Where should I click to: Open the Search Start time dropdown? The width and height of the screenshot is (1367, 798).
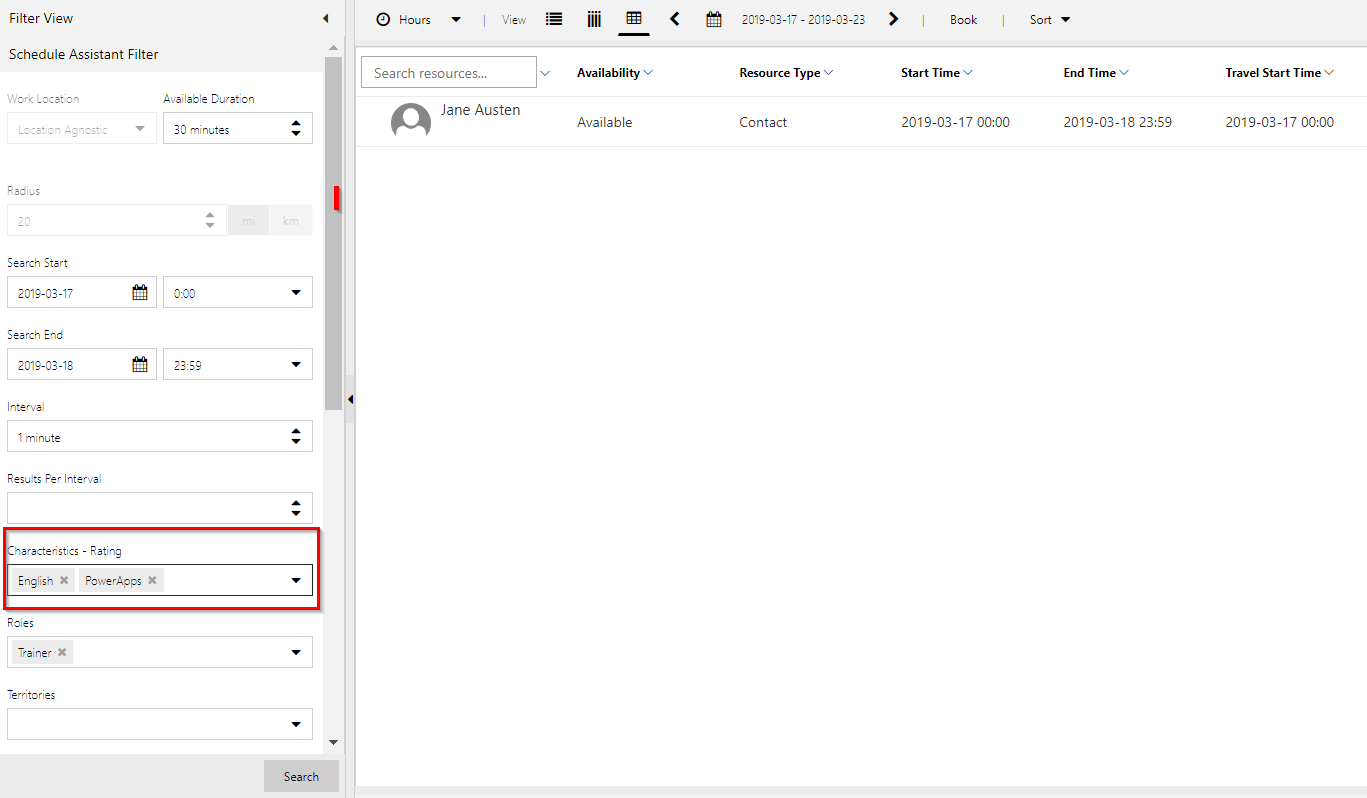[x=296, y=293]
